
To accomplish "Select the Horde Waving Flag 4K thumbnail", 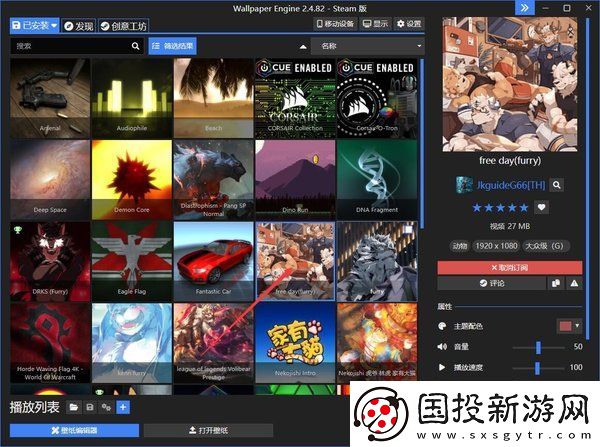I will click(50, 343).
